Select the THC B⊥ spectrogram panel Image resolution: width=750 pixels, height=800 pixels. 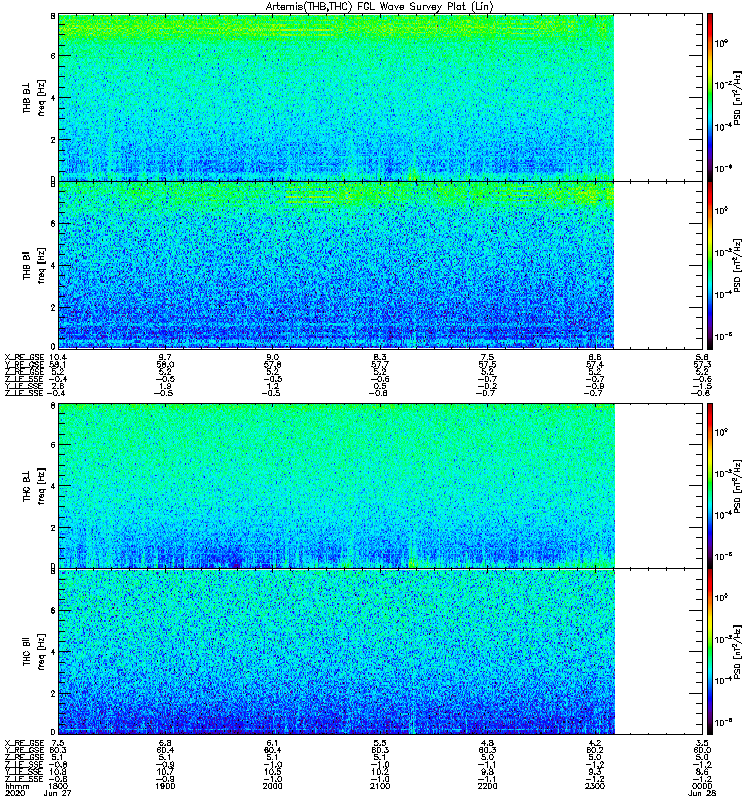tap(381, 485)
